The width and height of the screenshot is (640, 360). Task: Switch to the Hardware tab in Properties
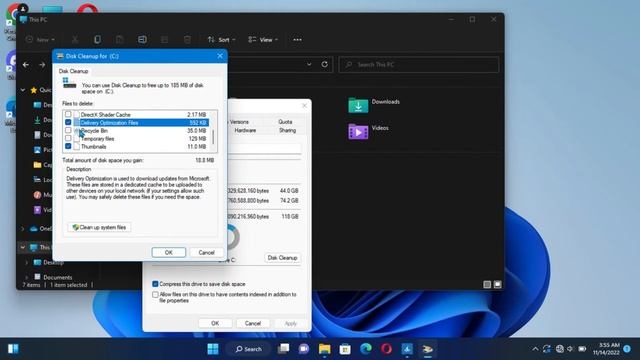(245, 130)
